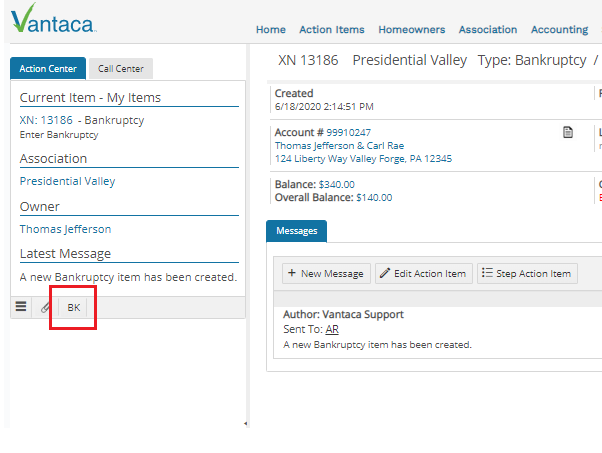Click the Presidential Valley association link
The width and height of the screenshot is (602, 453).
point(67,181)
